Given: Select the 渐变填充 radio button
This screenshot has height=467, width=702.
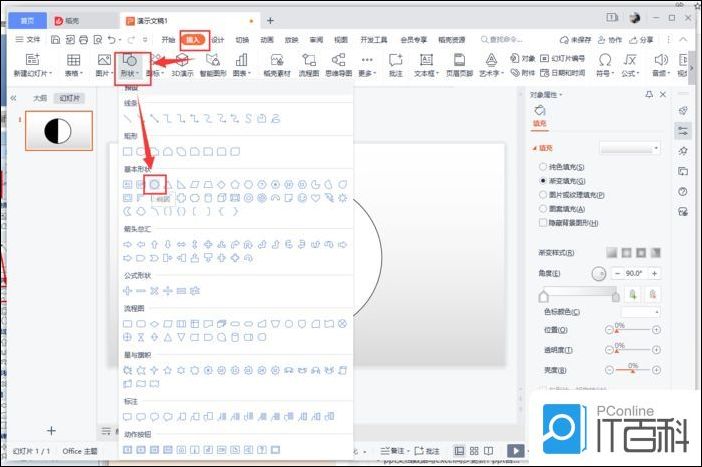Looking at the screenshot, I should point(543,181).
